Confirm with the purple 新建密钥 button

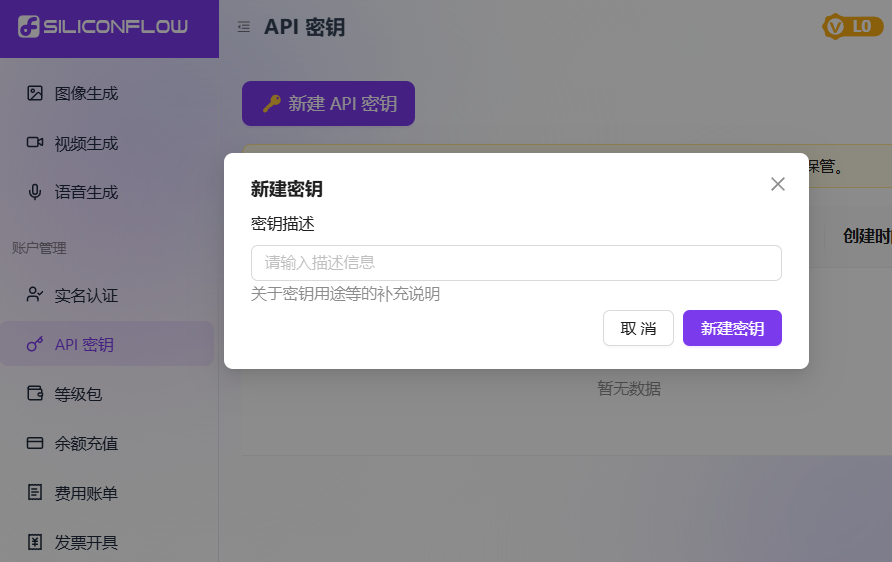click(x=732, y=328)
